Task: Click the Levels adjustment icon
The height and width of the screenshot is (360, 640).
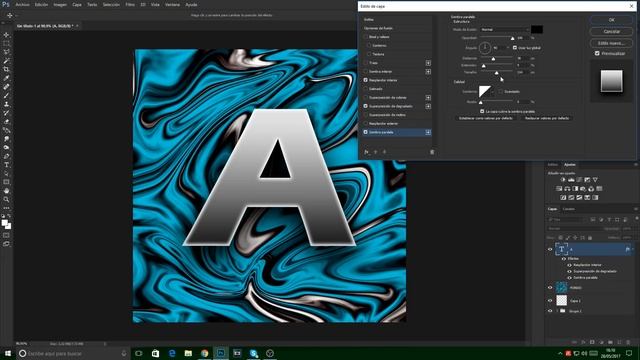Action: 571,180
